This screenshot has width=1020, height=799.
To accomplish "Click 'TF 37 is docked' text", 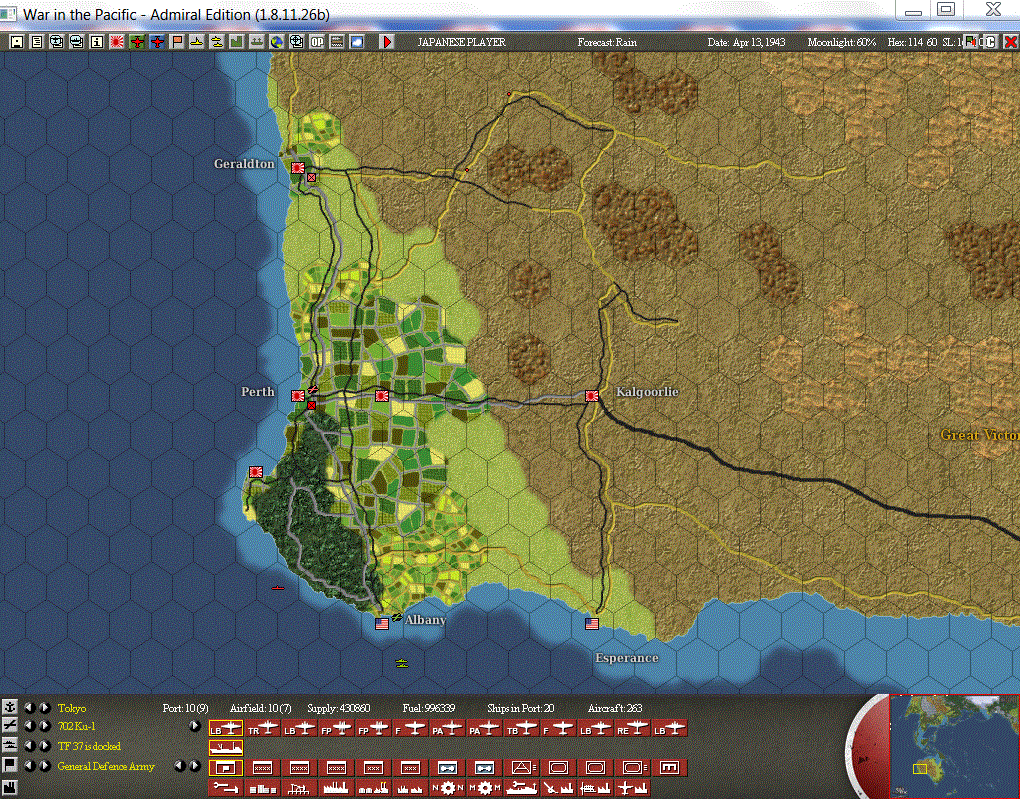I will click(x=89, y=746).
